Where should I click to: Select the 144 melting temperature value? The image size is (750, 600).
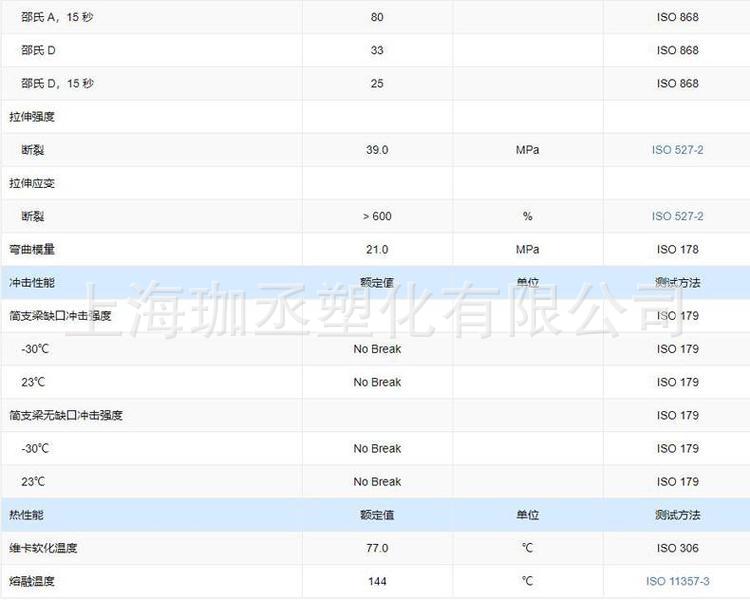pos(377,581)
